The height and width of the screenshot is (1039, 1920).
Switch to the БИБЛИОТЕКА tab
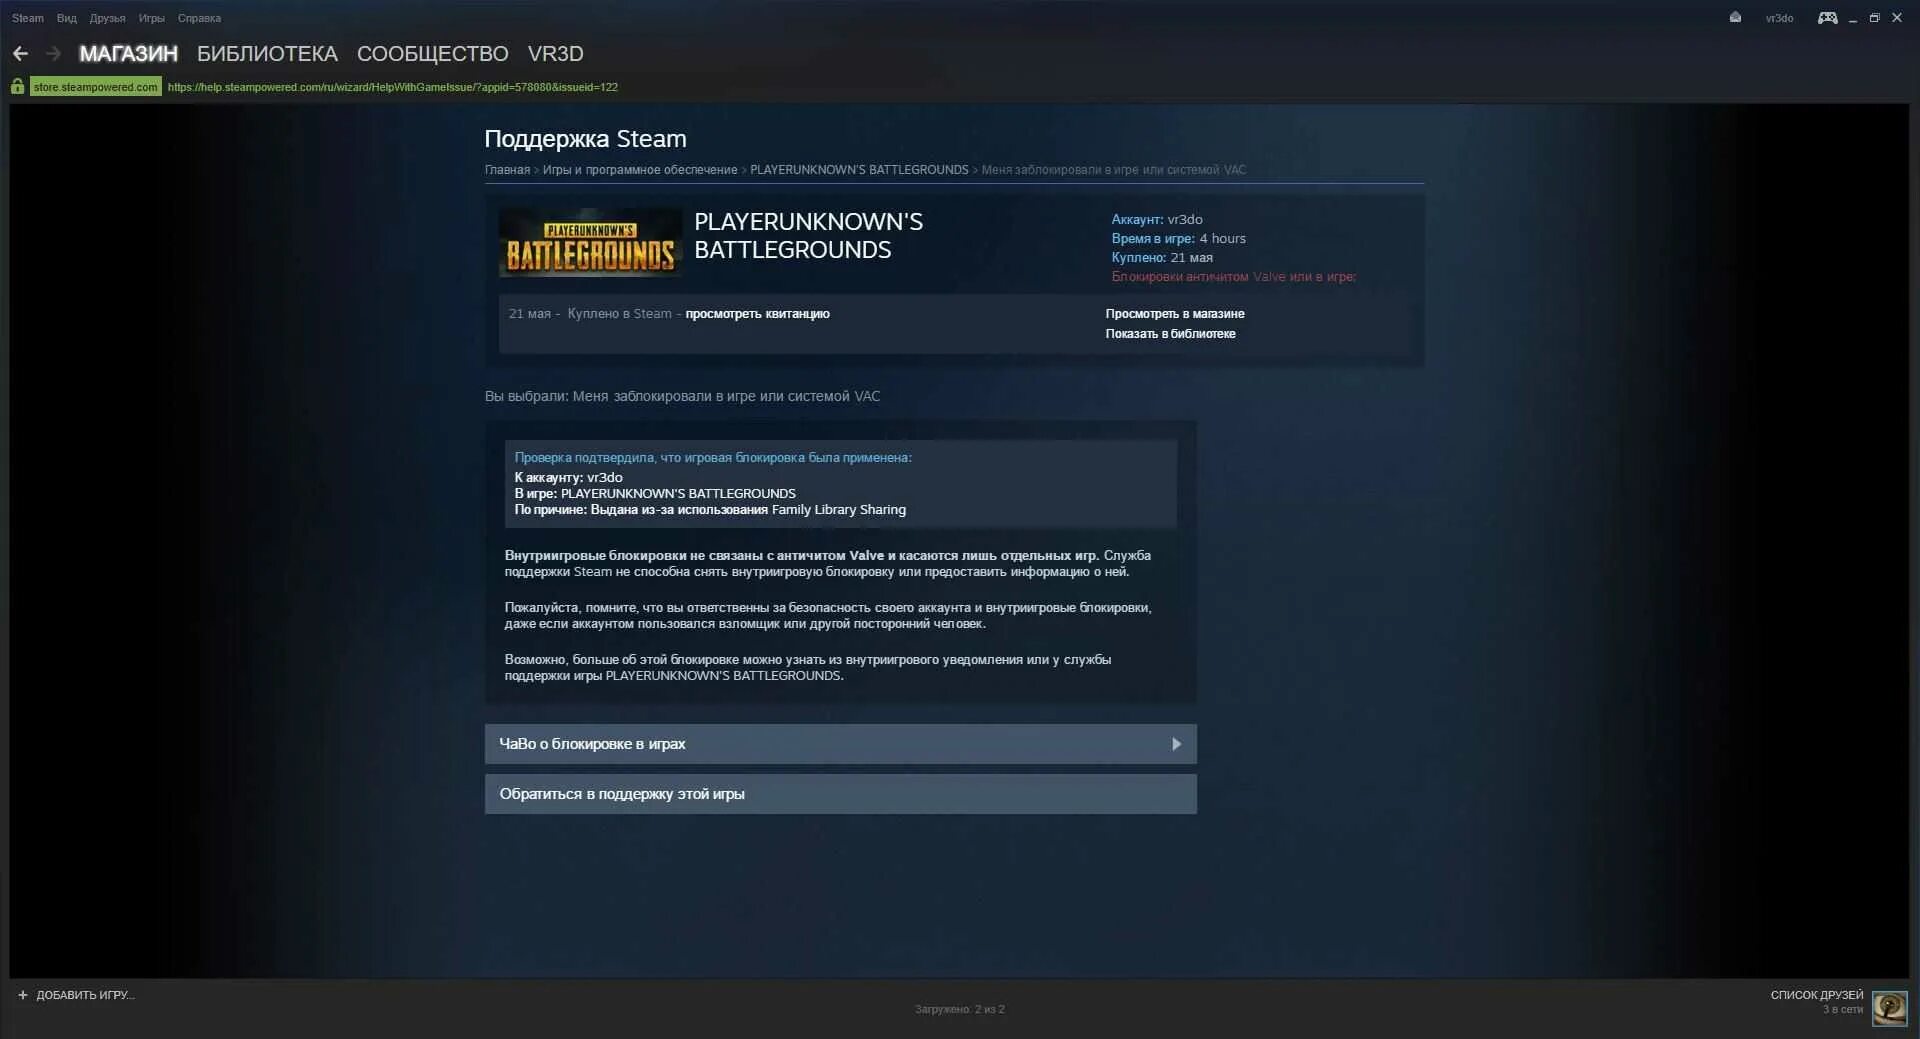point(267,54)
